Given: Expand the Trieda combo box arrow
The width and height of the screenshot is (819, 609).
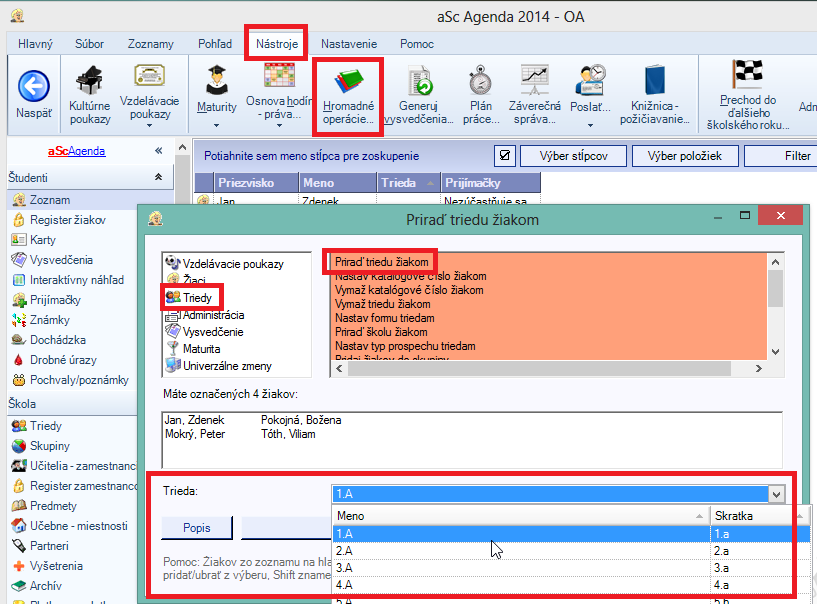Looking at the screenshot, I should [x=776, y=494].
